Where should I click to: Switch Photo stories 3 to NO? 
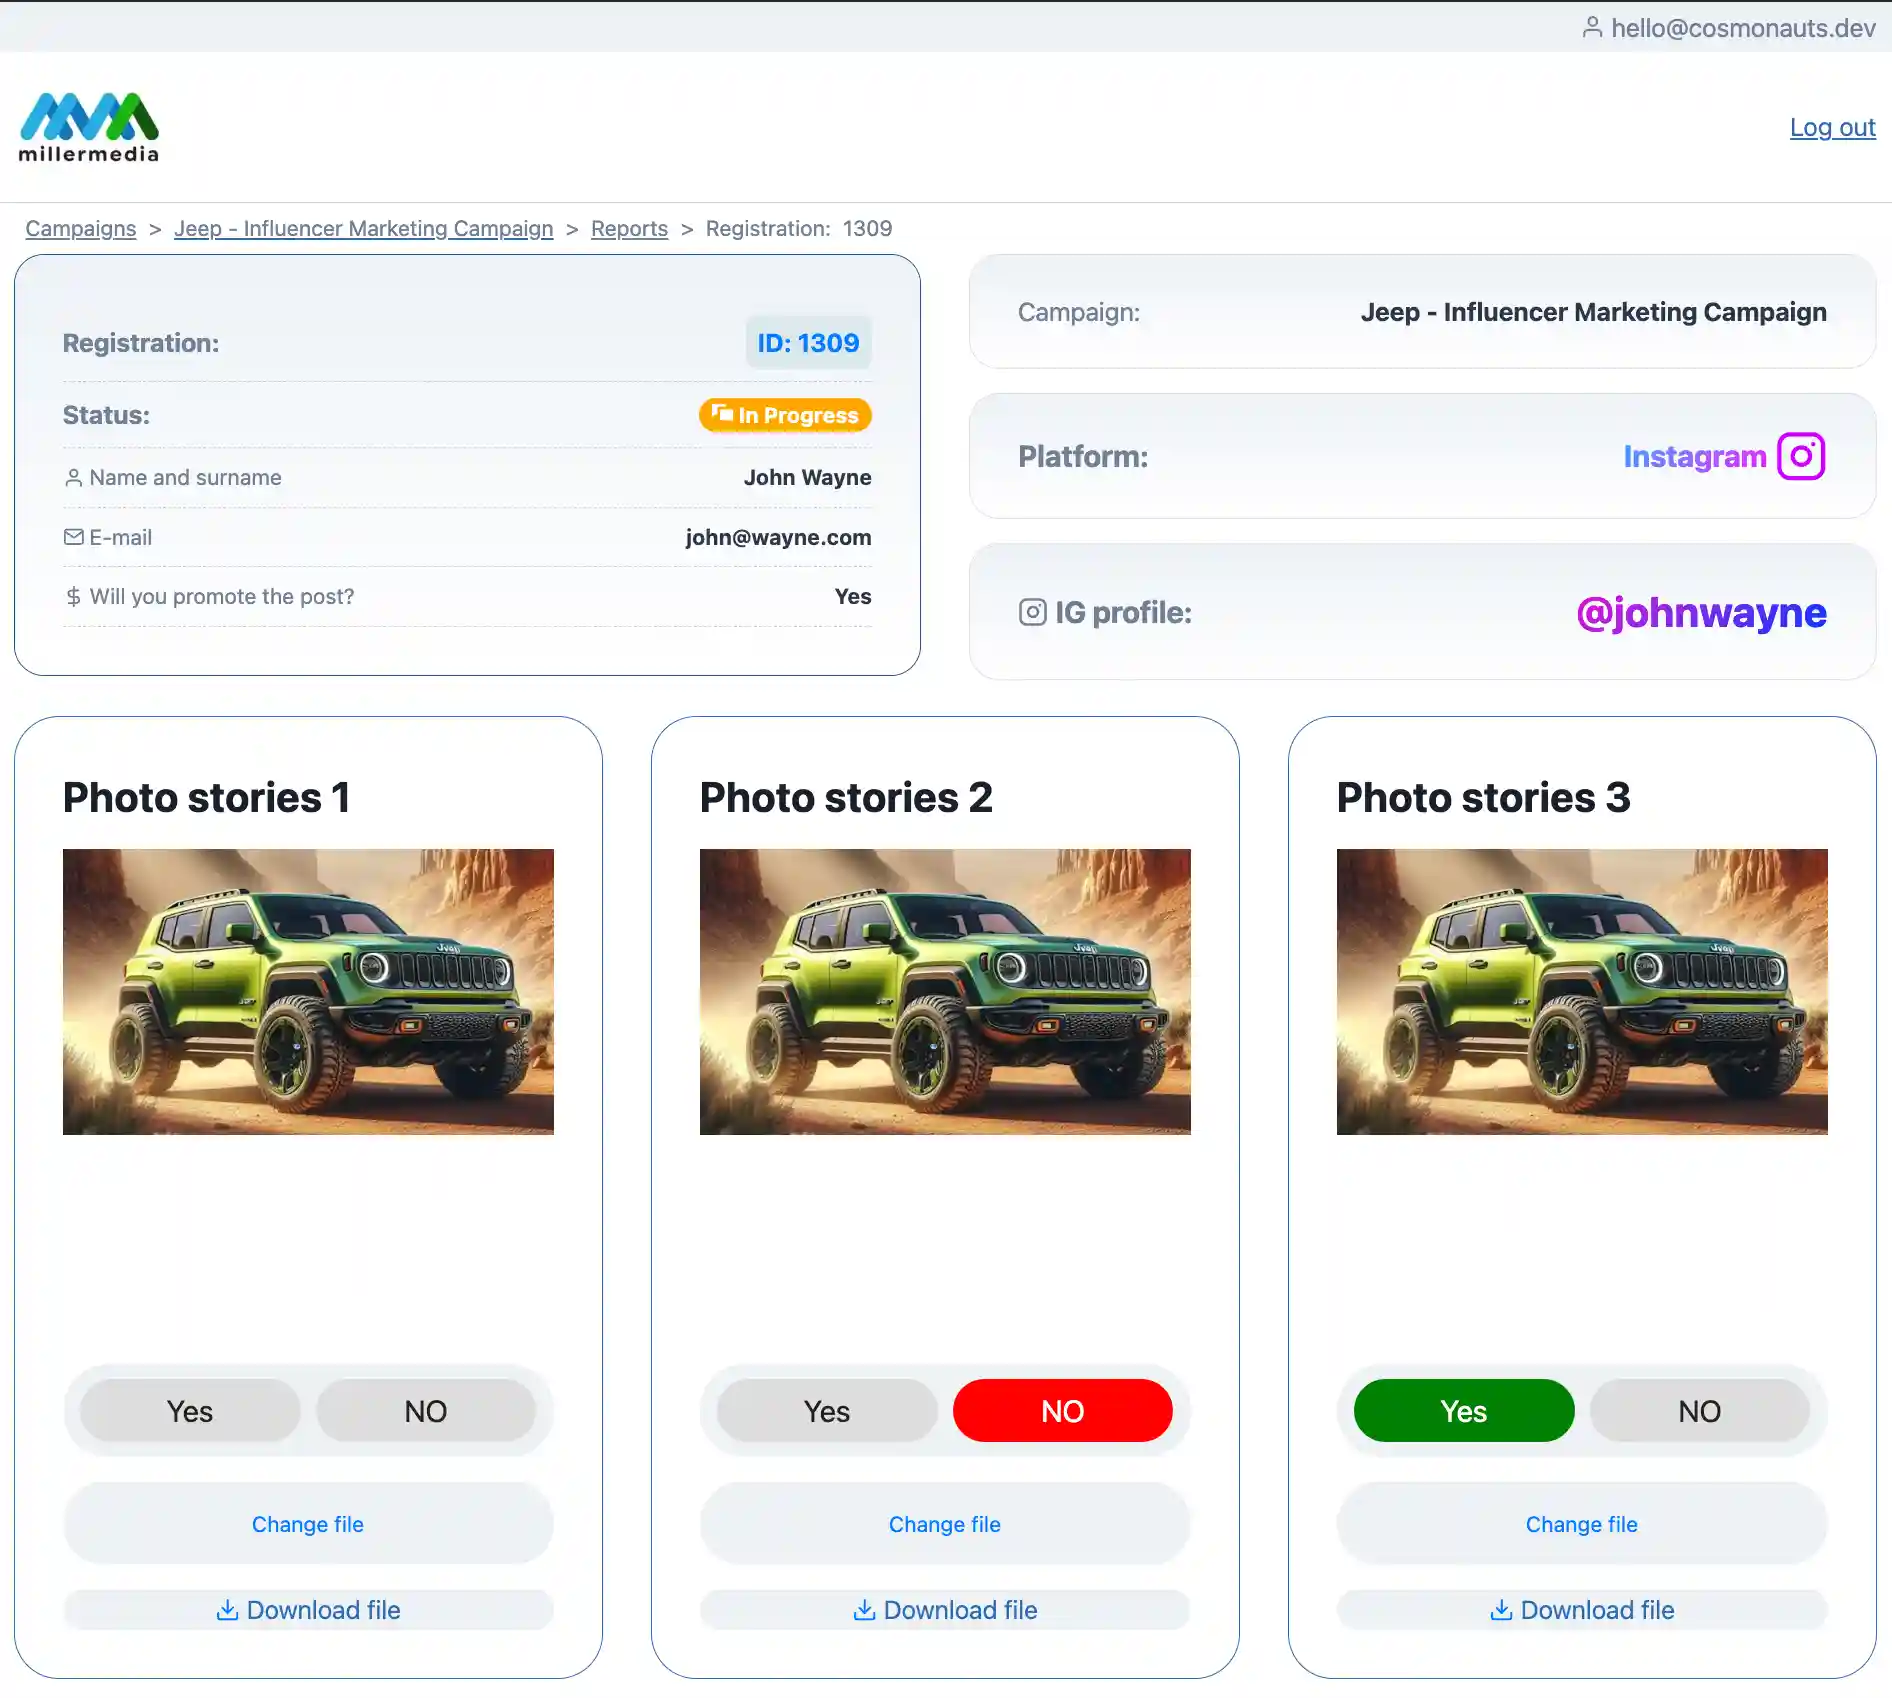[x=1699, y=1411]
